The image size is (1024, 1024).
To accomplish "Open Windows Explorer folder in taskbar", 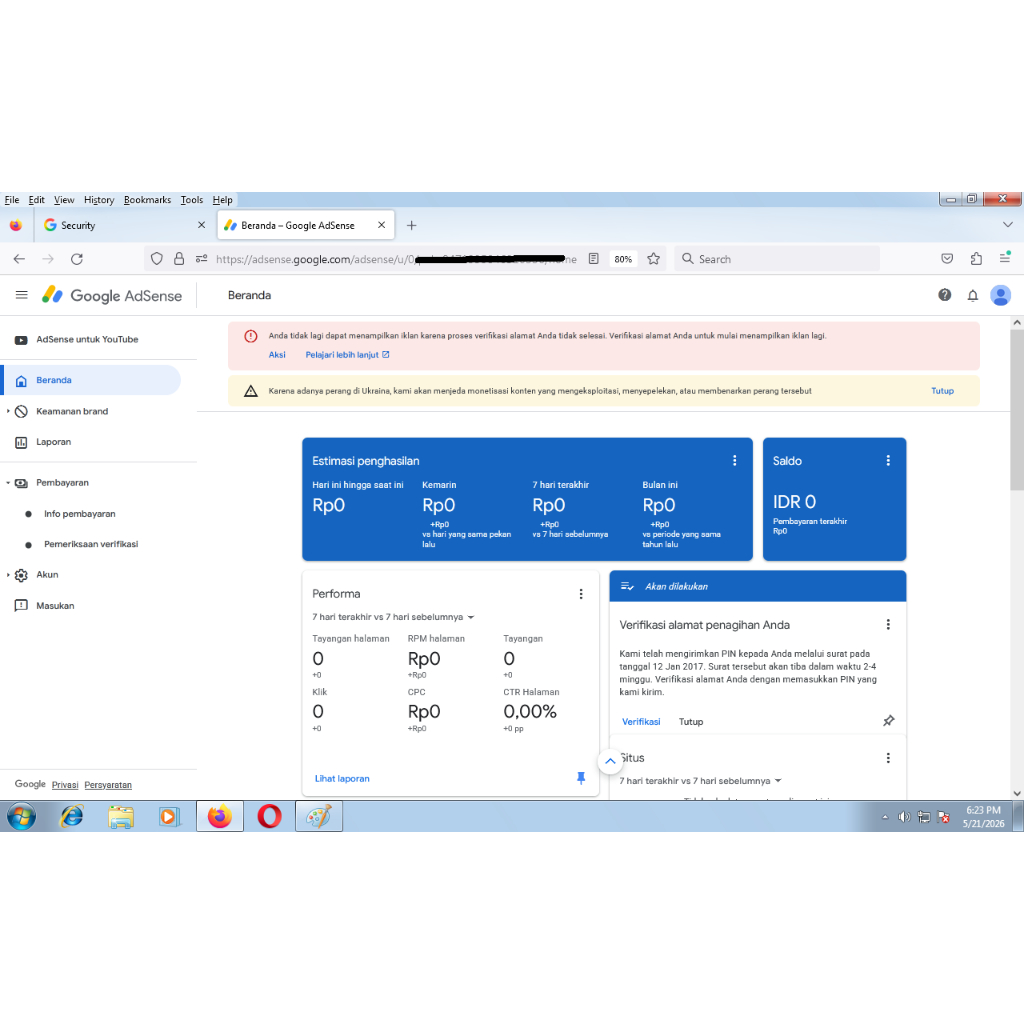I will (121, 816).
